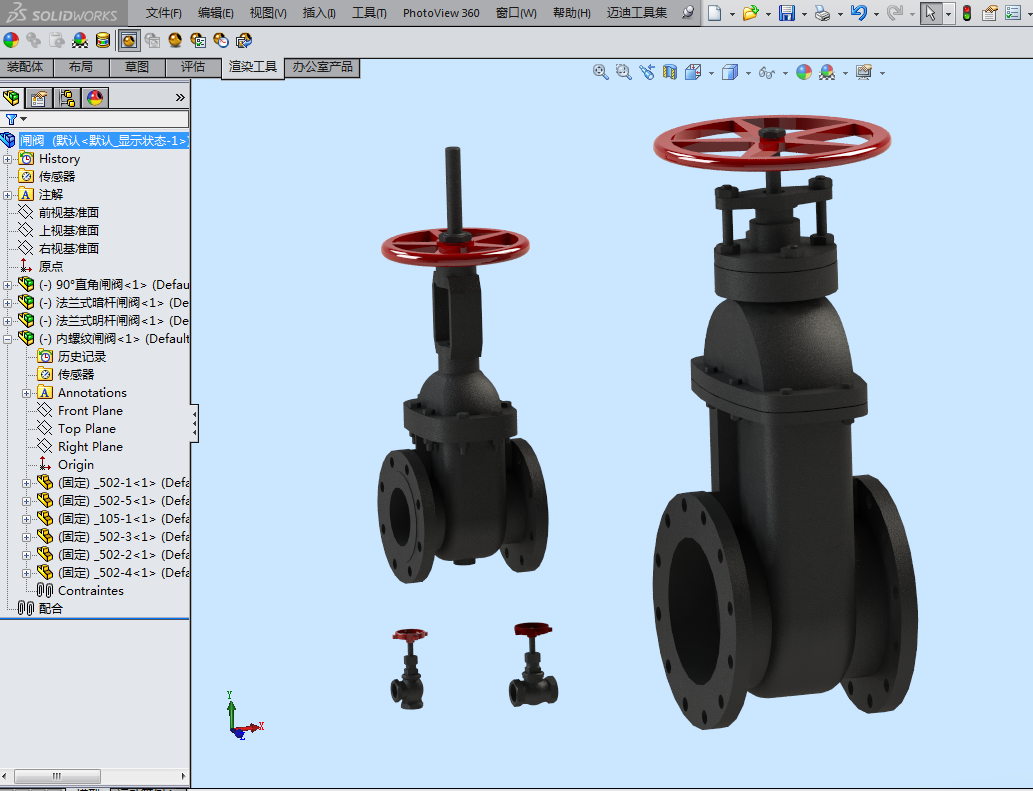Open the ConfigurationManager tab icon
Viewport: 1033px width, 791px height.
[x=67, y=98]
